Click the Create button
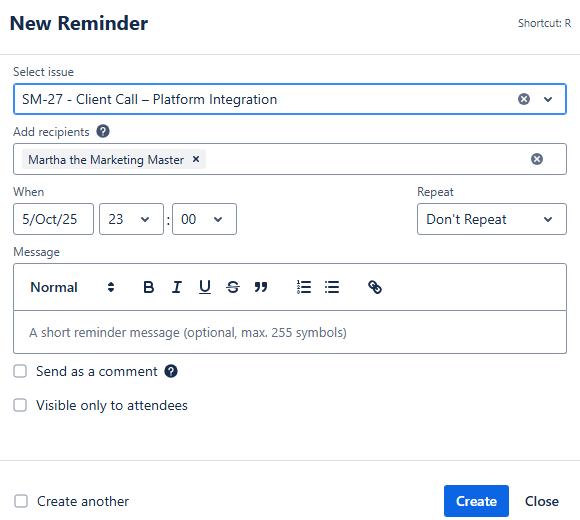 tap(476, 501)
